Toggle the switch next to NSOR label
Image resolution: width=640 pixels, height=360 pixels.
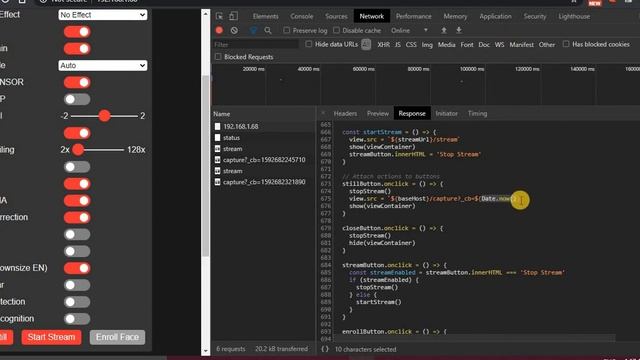77,82
